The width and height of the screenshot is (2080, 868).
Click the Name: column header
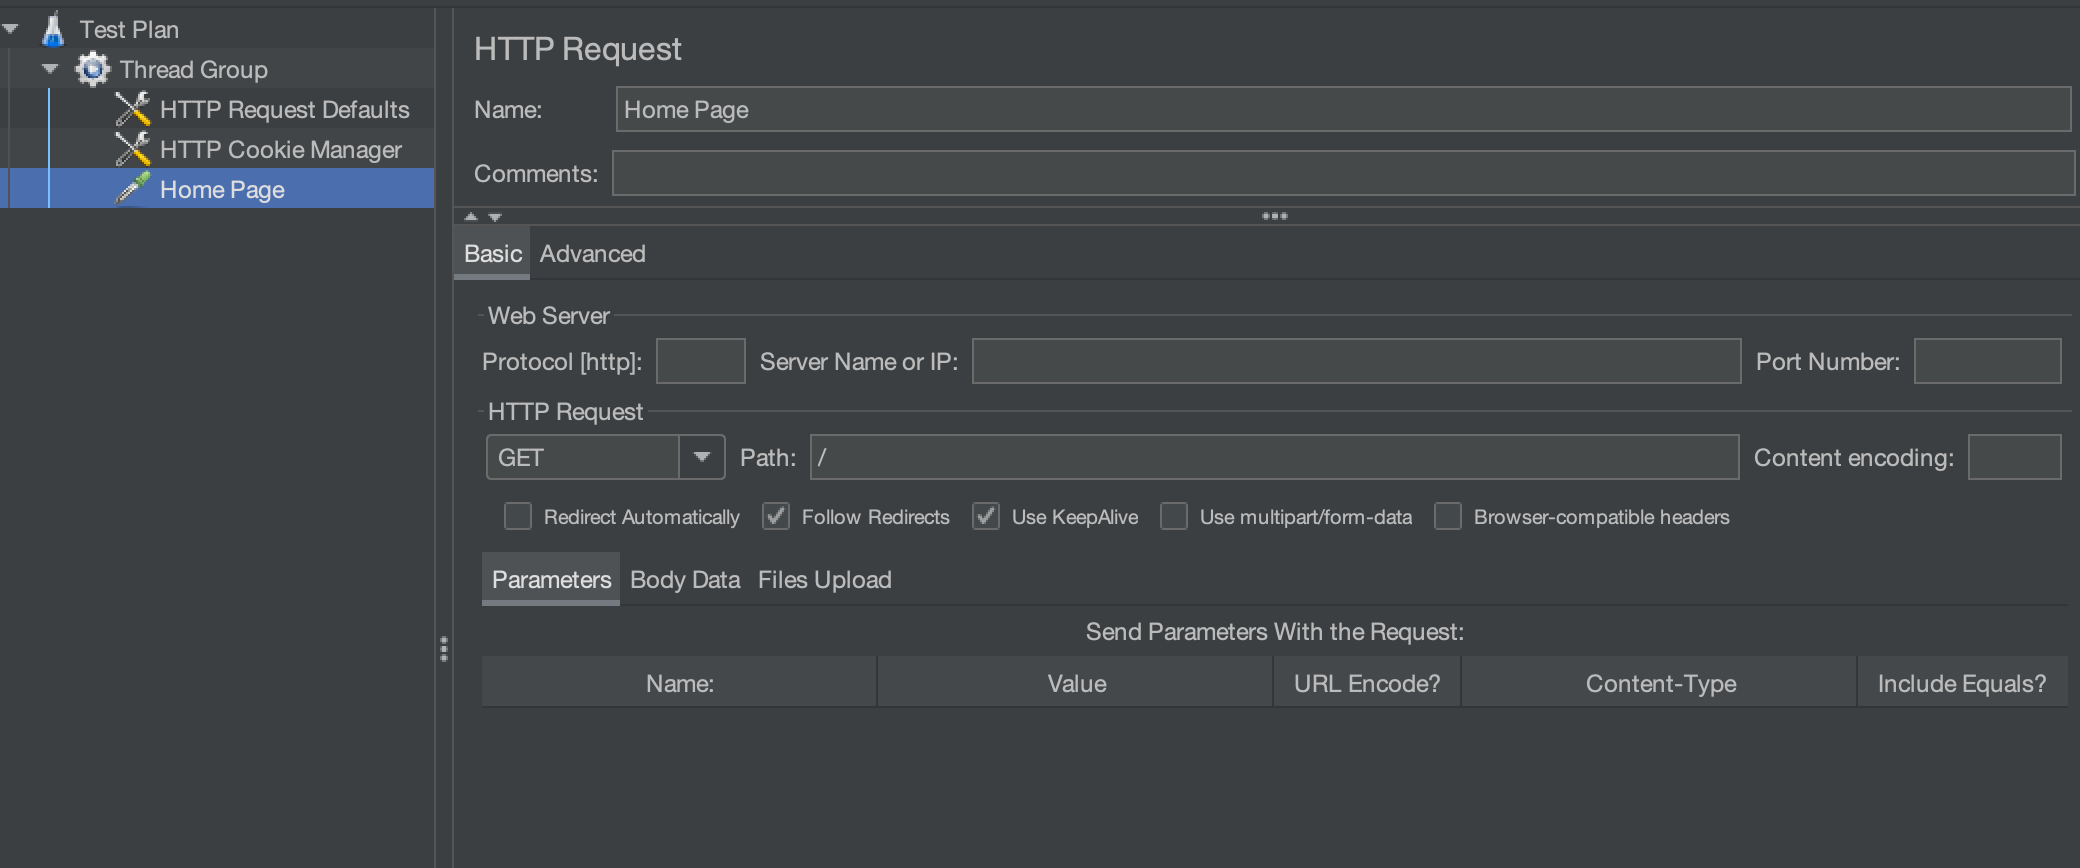click(x=680, y=684)
